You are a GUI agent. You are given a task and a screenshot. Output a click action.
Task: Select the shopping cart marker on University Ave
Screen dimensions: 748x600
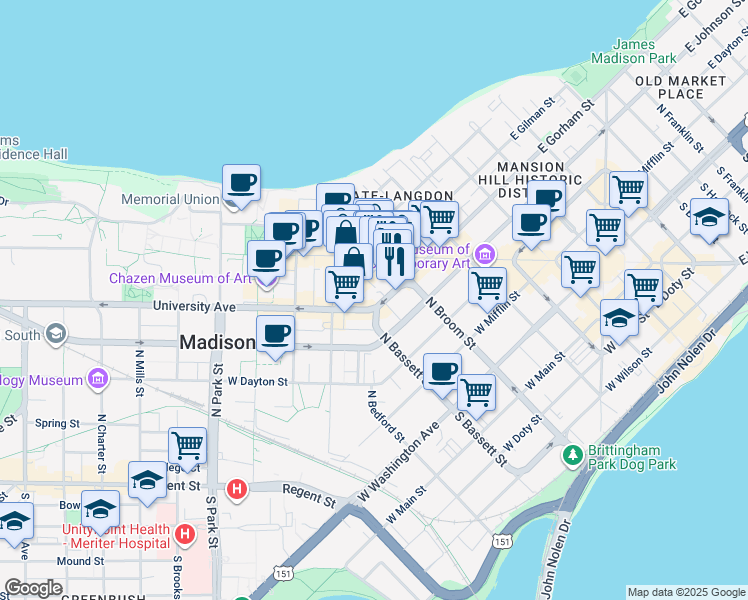tap(344, 286)
